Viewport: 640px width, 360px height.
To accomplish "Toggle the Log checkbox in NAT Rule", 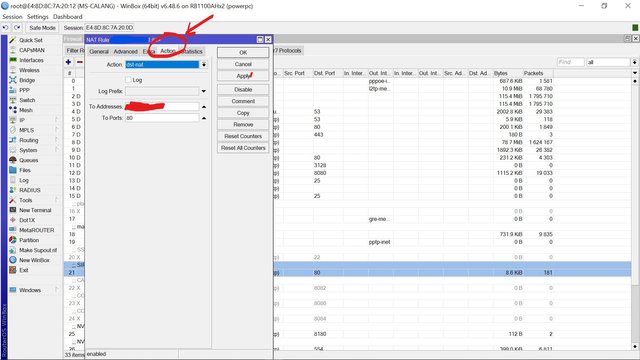I will coord(128,80).
